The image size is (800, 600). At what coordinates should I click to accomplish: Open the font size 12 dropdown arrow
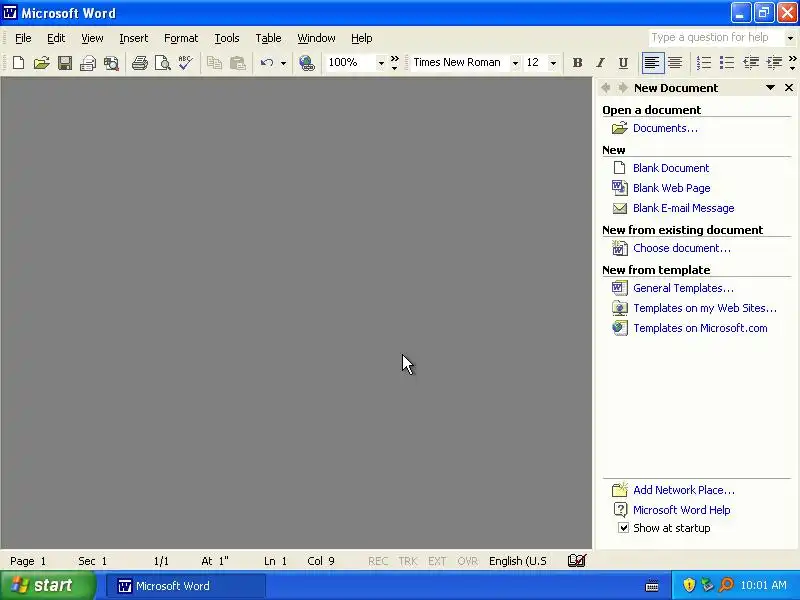(x=553, y=63)
